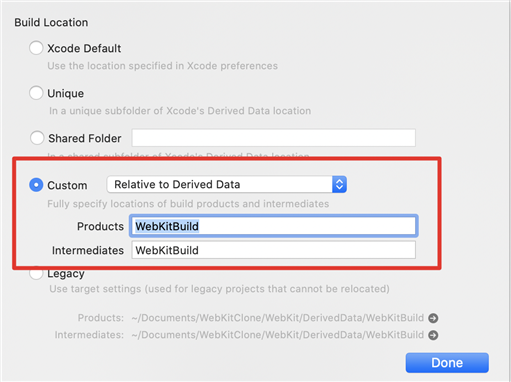Reveal Intermediates path with arrow icon
The width and height of the screenshot is (511, 382).
click(433, 335)
